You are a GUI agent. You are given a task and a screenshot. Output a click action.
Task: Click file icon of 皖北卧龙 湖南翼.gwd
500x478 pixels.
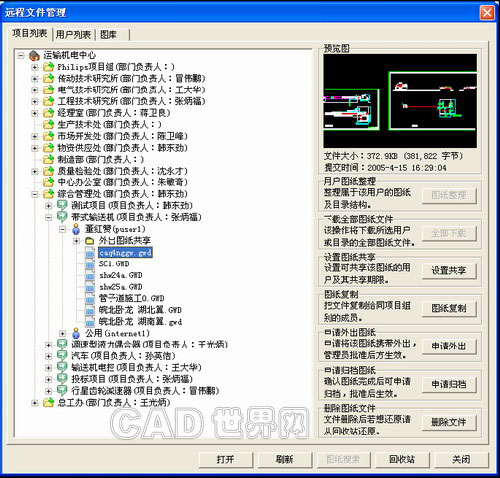[x=90, y=322]
